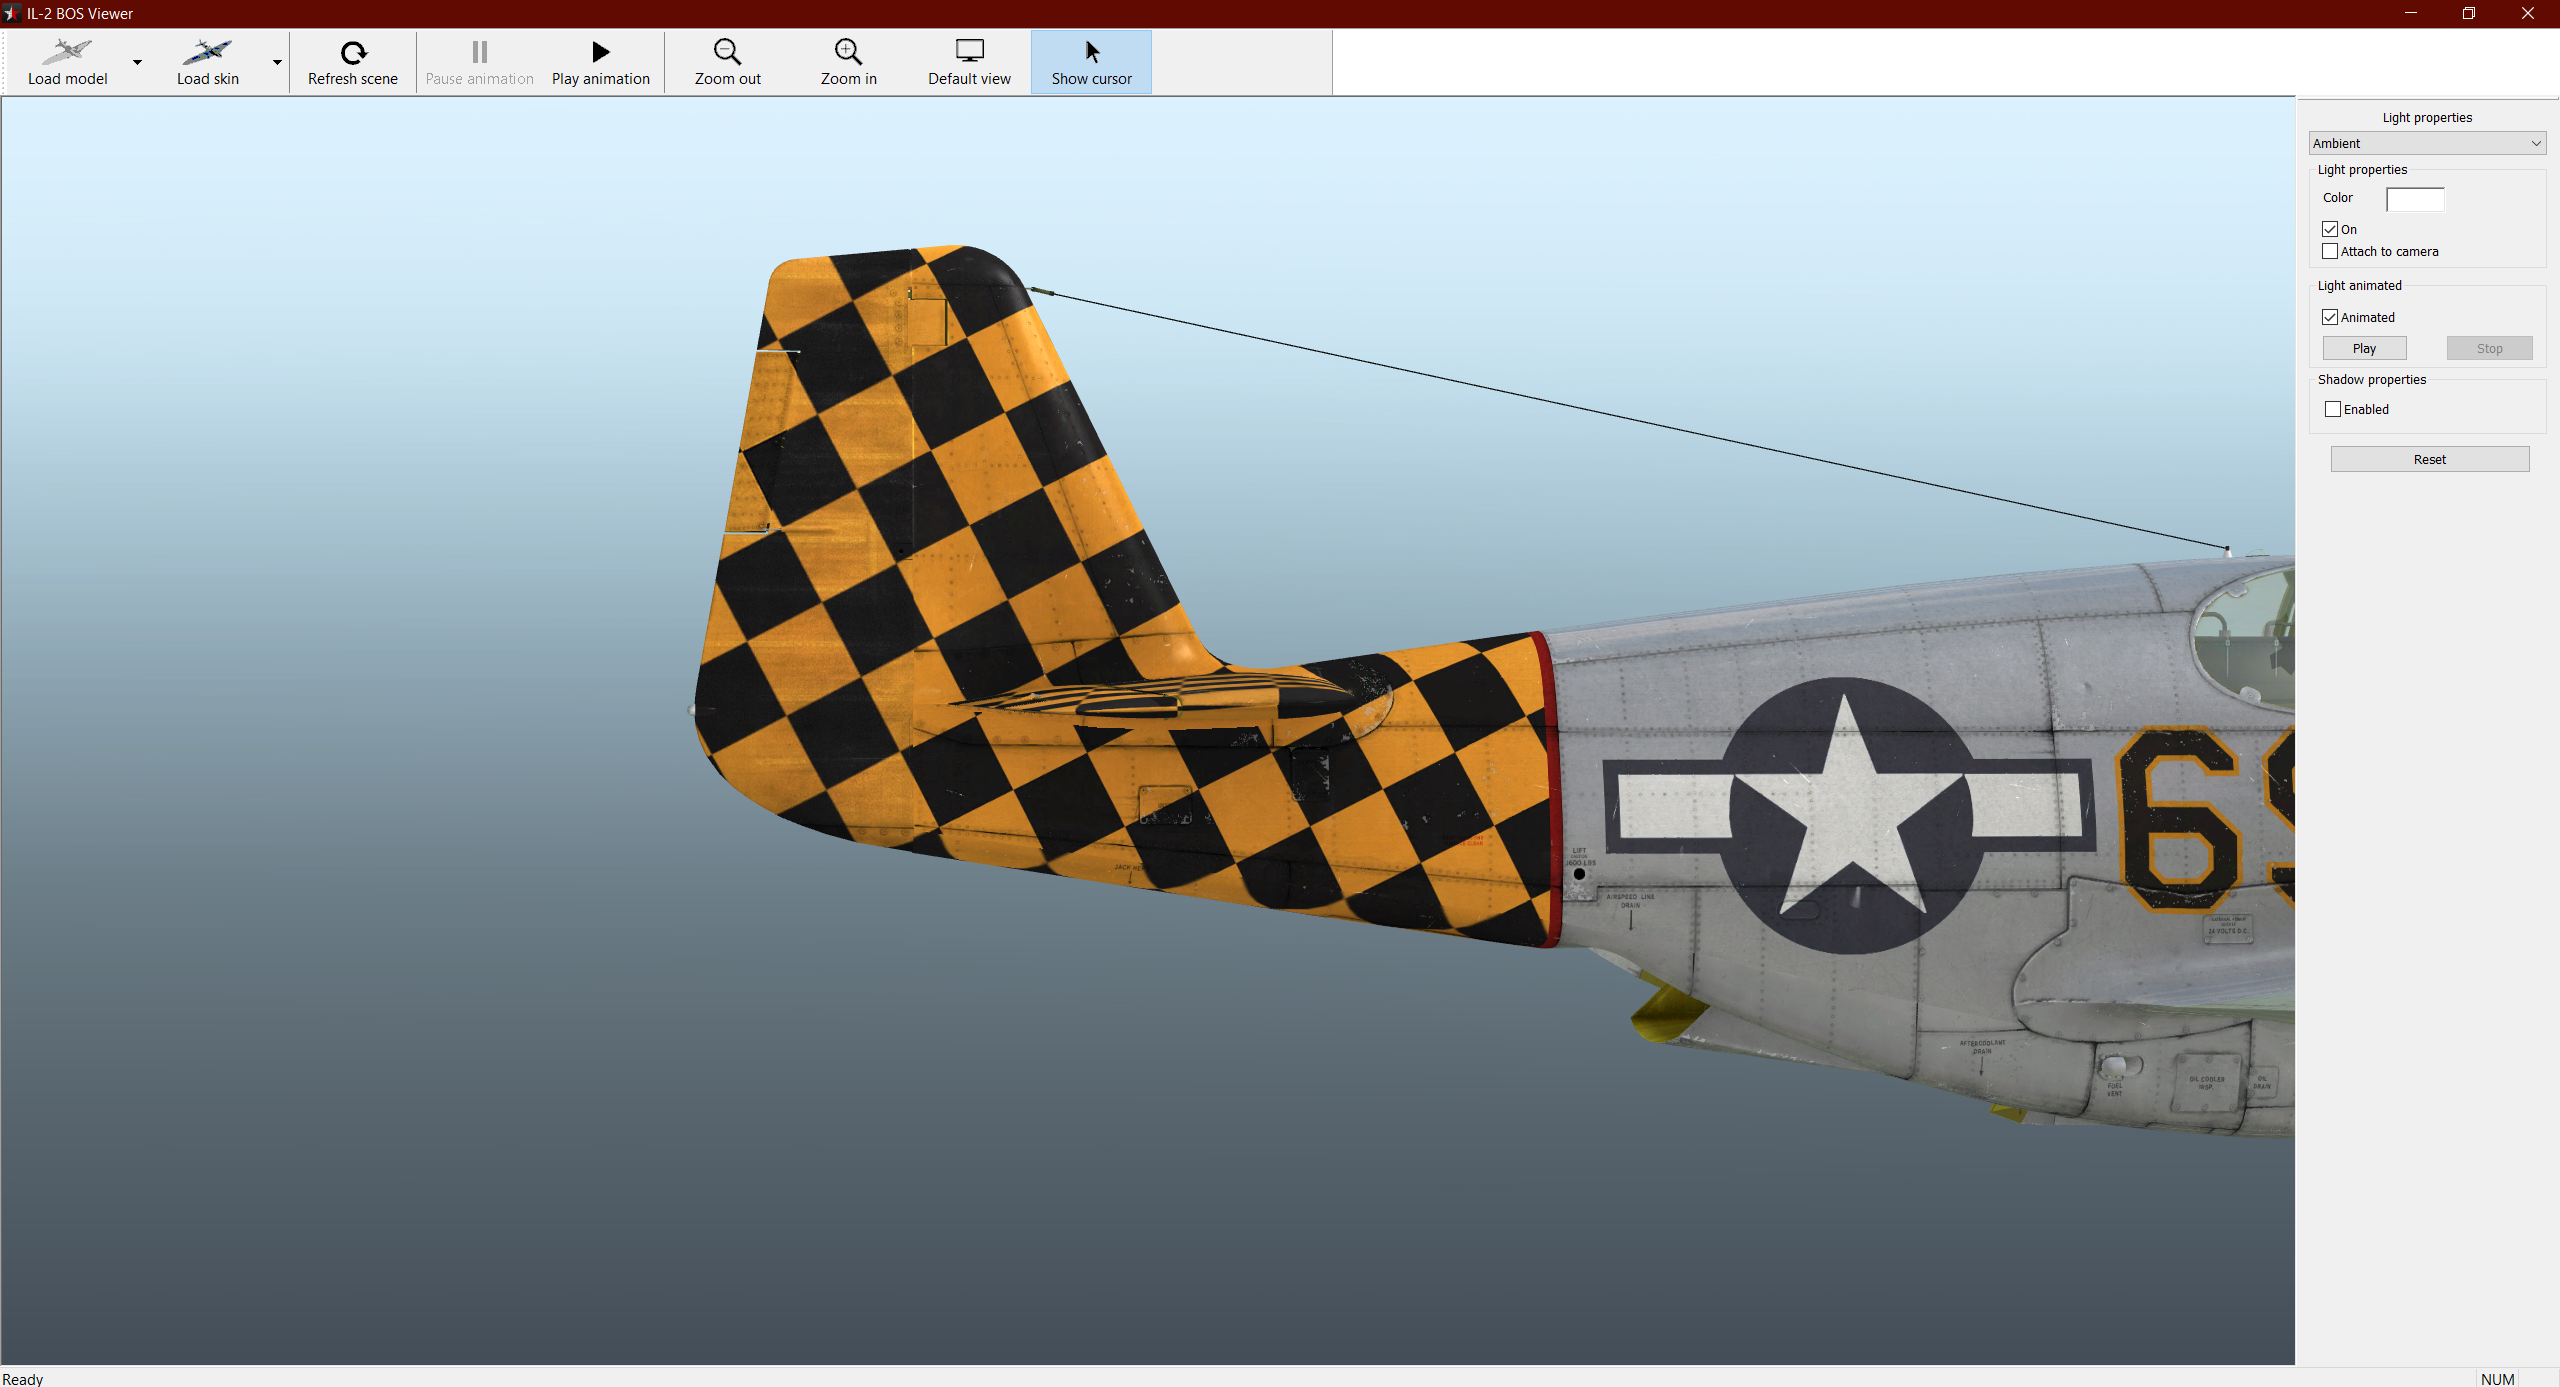This screenshot has height=1387, width=2560.
Task: Enable Attach to camera checkbox
Action: point(2330,251)
